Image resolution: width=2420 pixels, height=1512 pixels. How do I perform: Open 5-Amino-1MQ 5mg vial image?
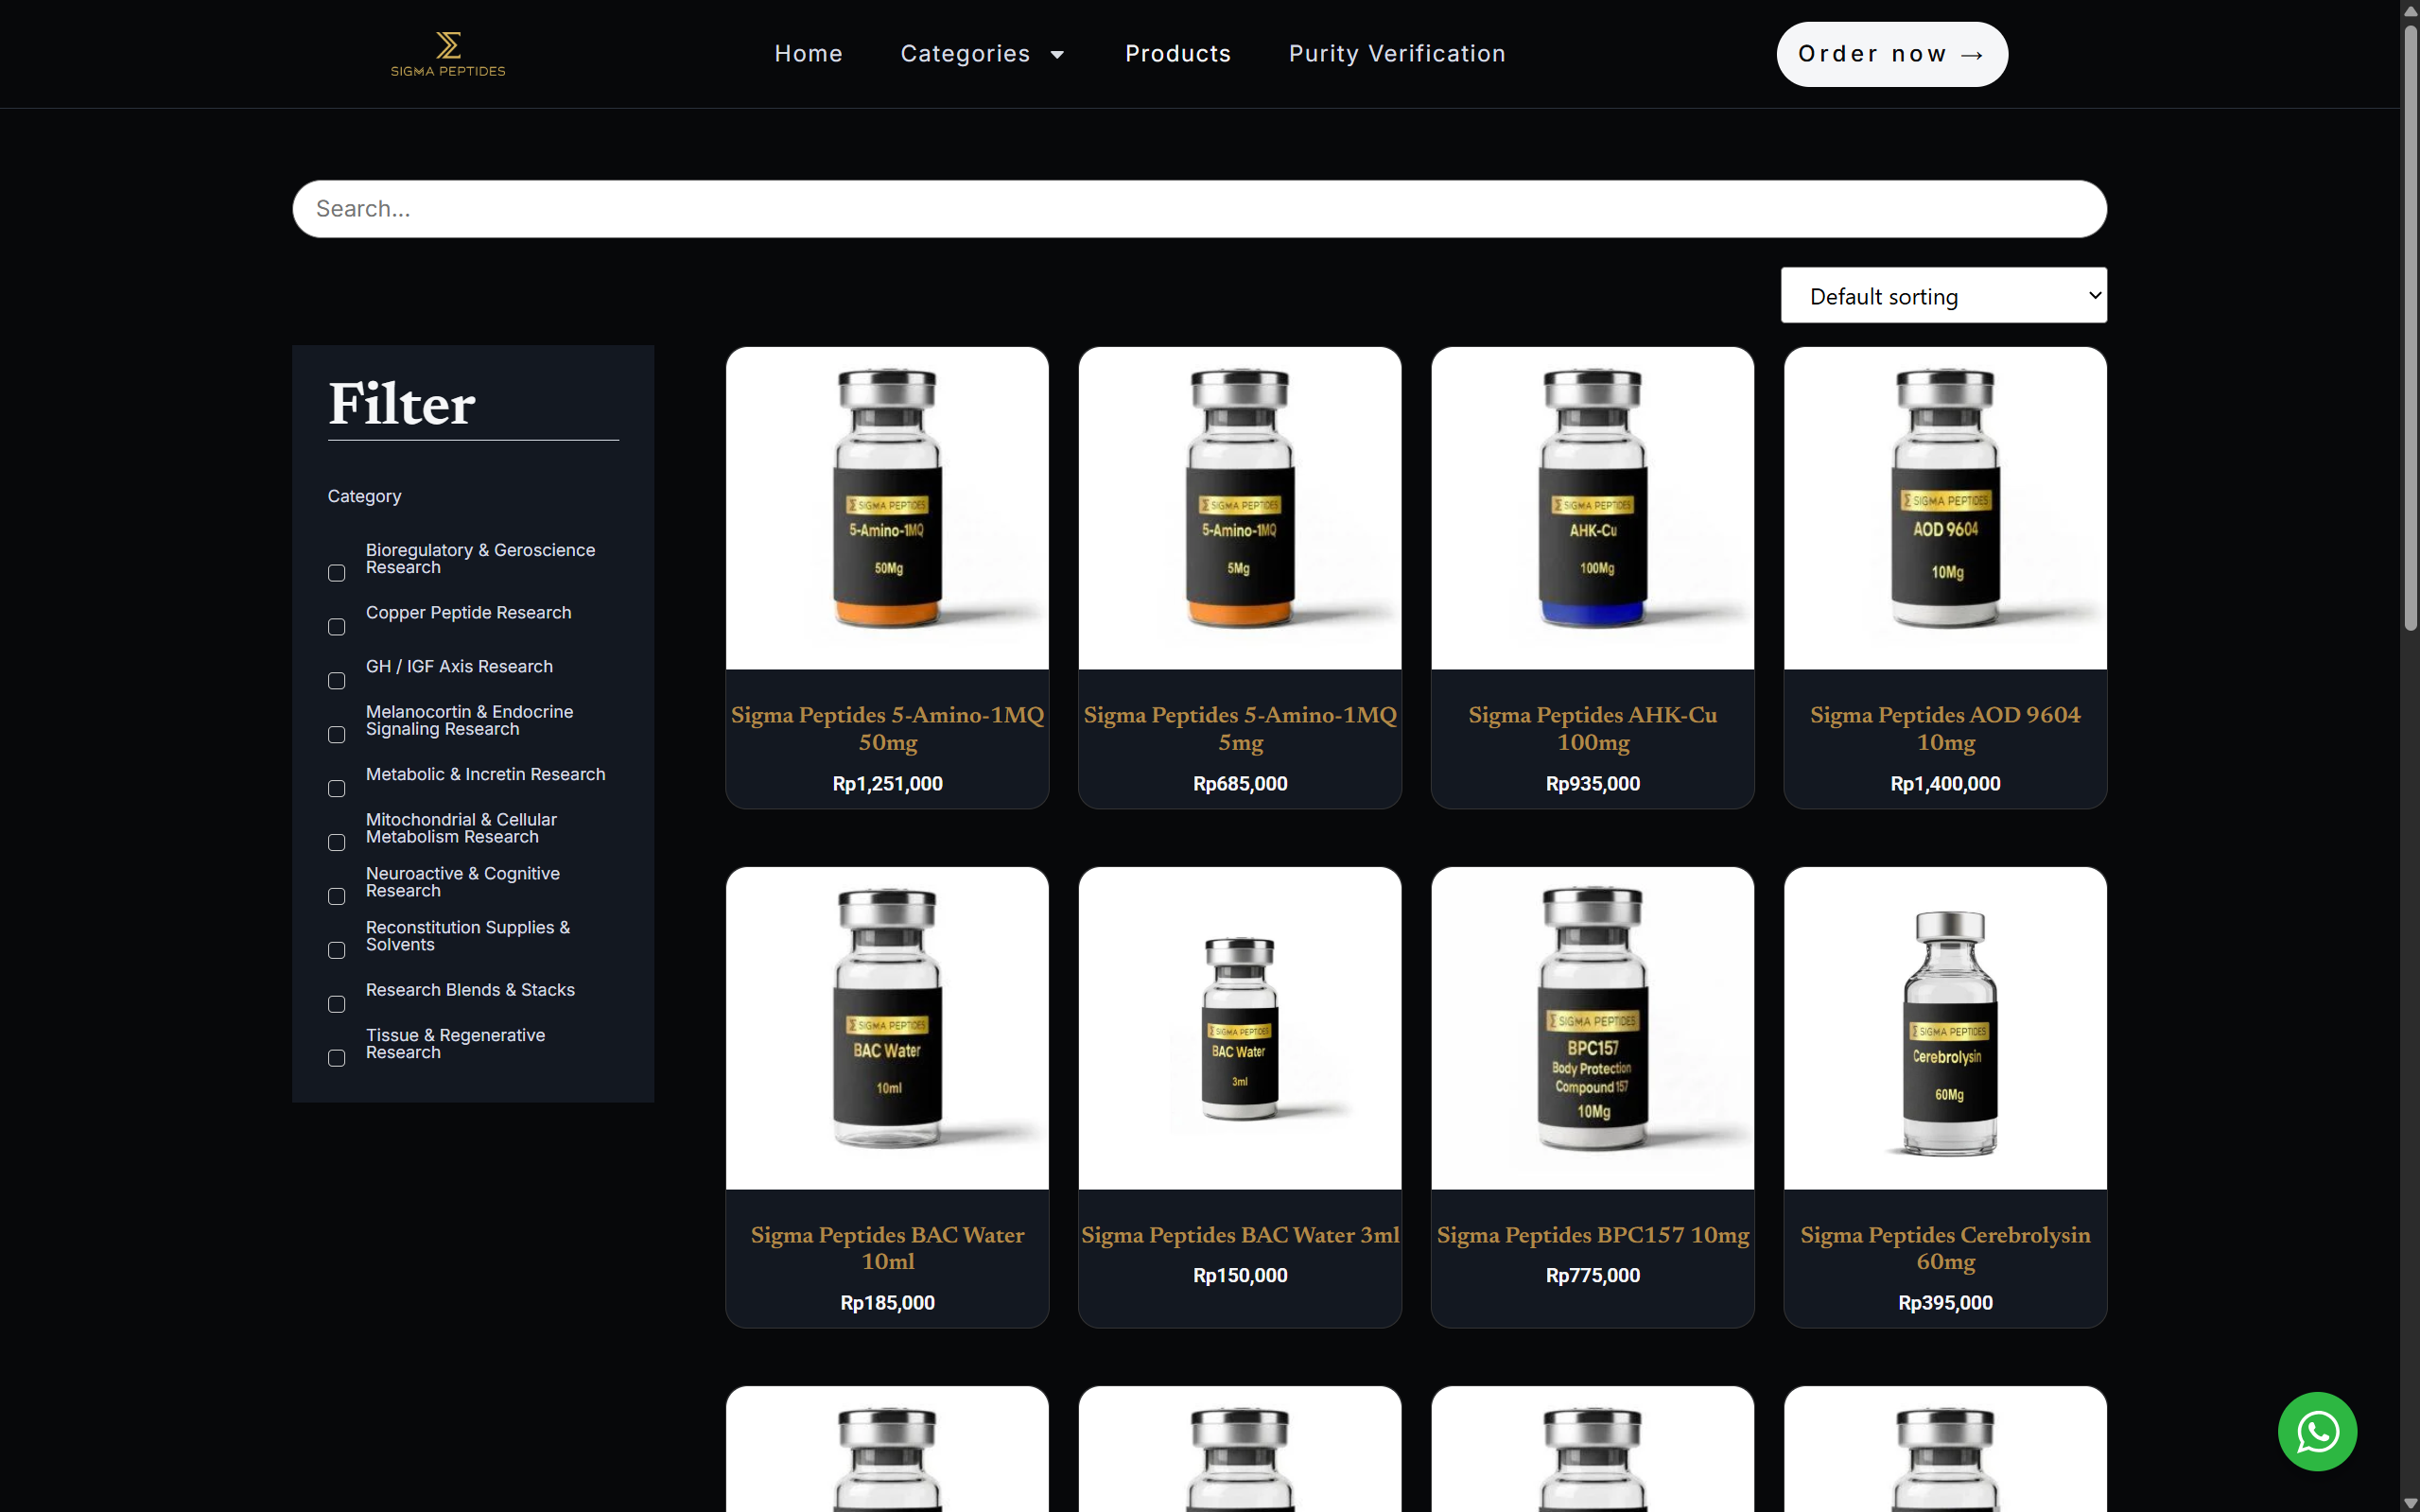tap(1240, 508)
